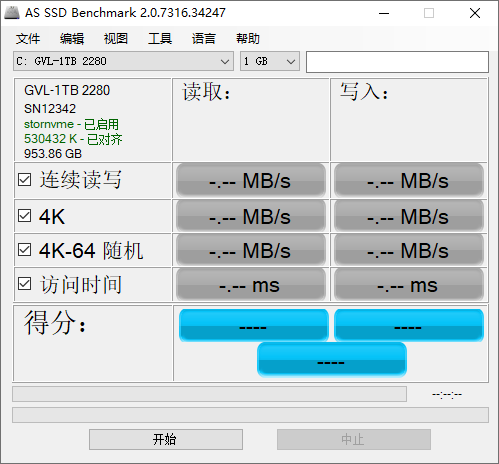The height and width of the screenshot is (464, 499).
Task: Uncheck the 4K test checkbox
Action: [x=25, y=216]
